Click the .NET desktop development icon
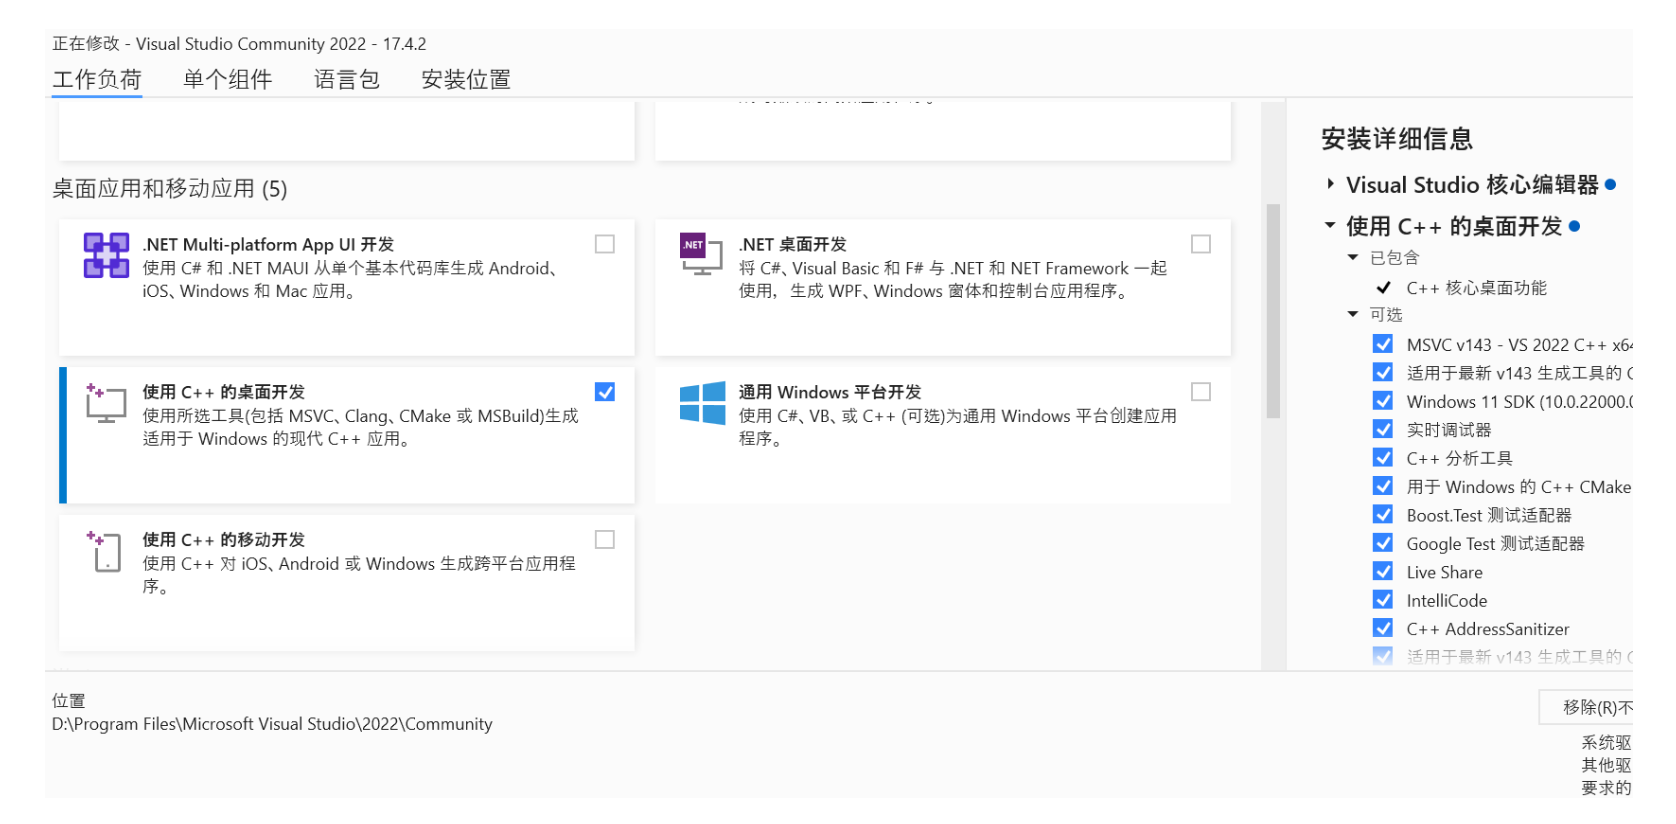This screenshot has height=824, width=1676. (701, 255)
